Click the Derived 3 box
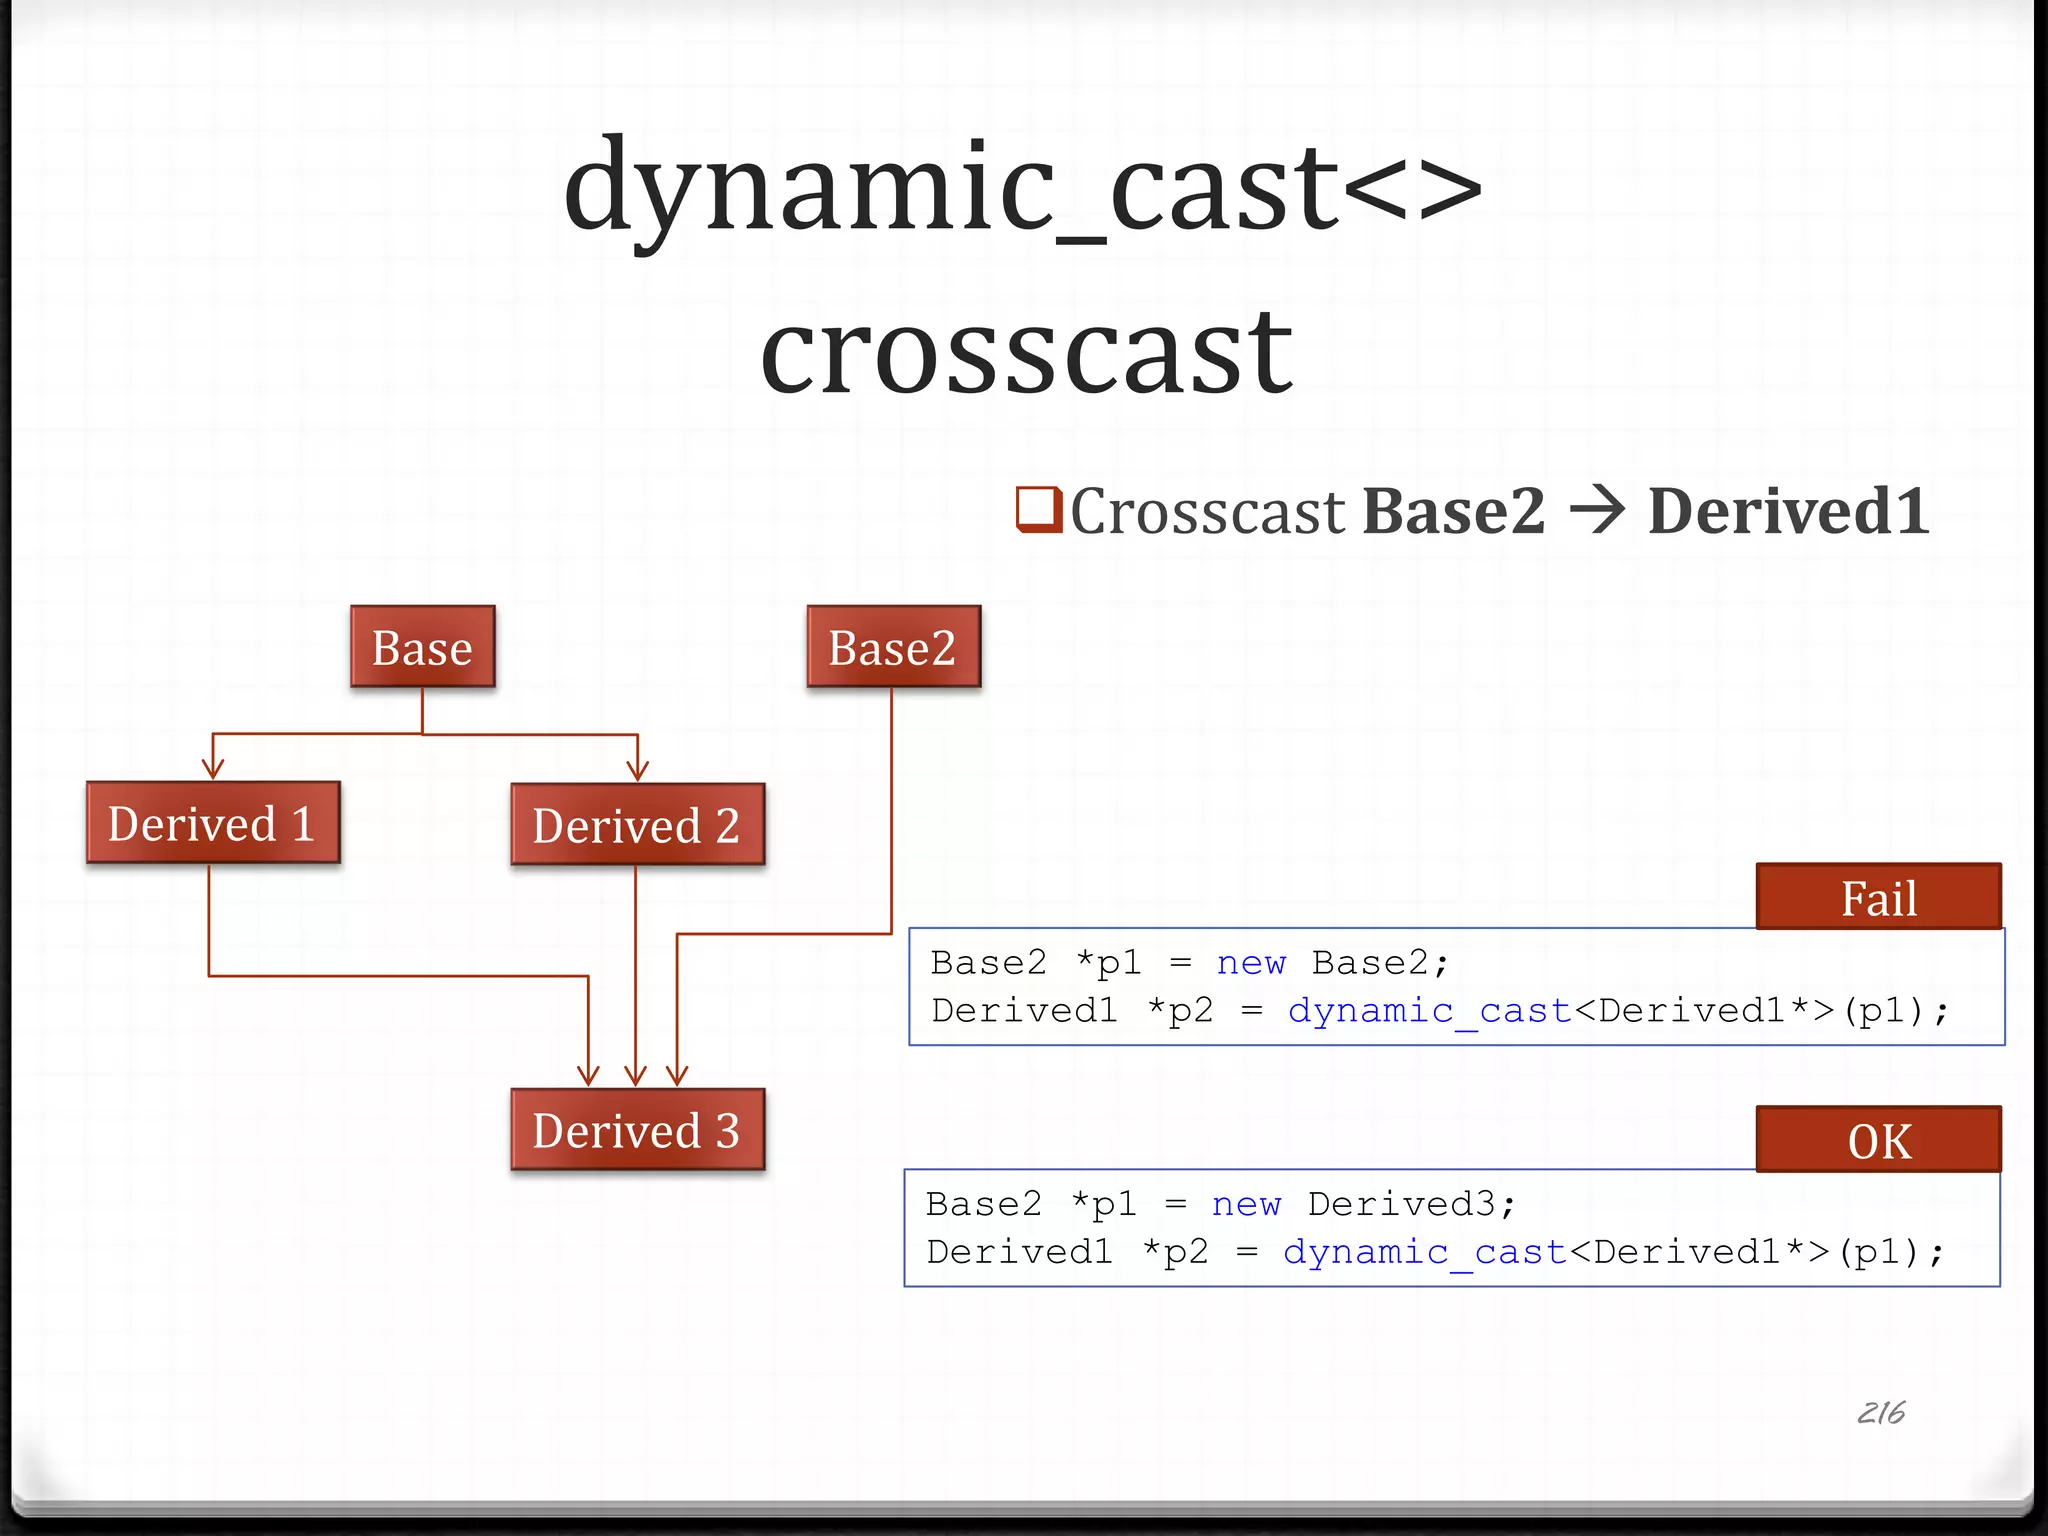2048x1536 pixels. pos(637,1130)
